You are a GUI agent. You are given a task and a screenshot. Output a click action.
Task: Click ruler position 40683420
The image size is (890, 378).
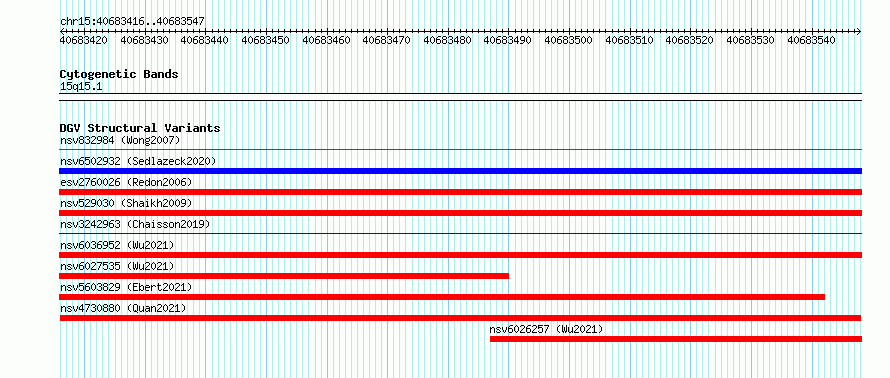coord(84,40)
